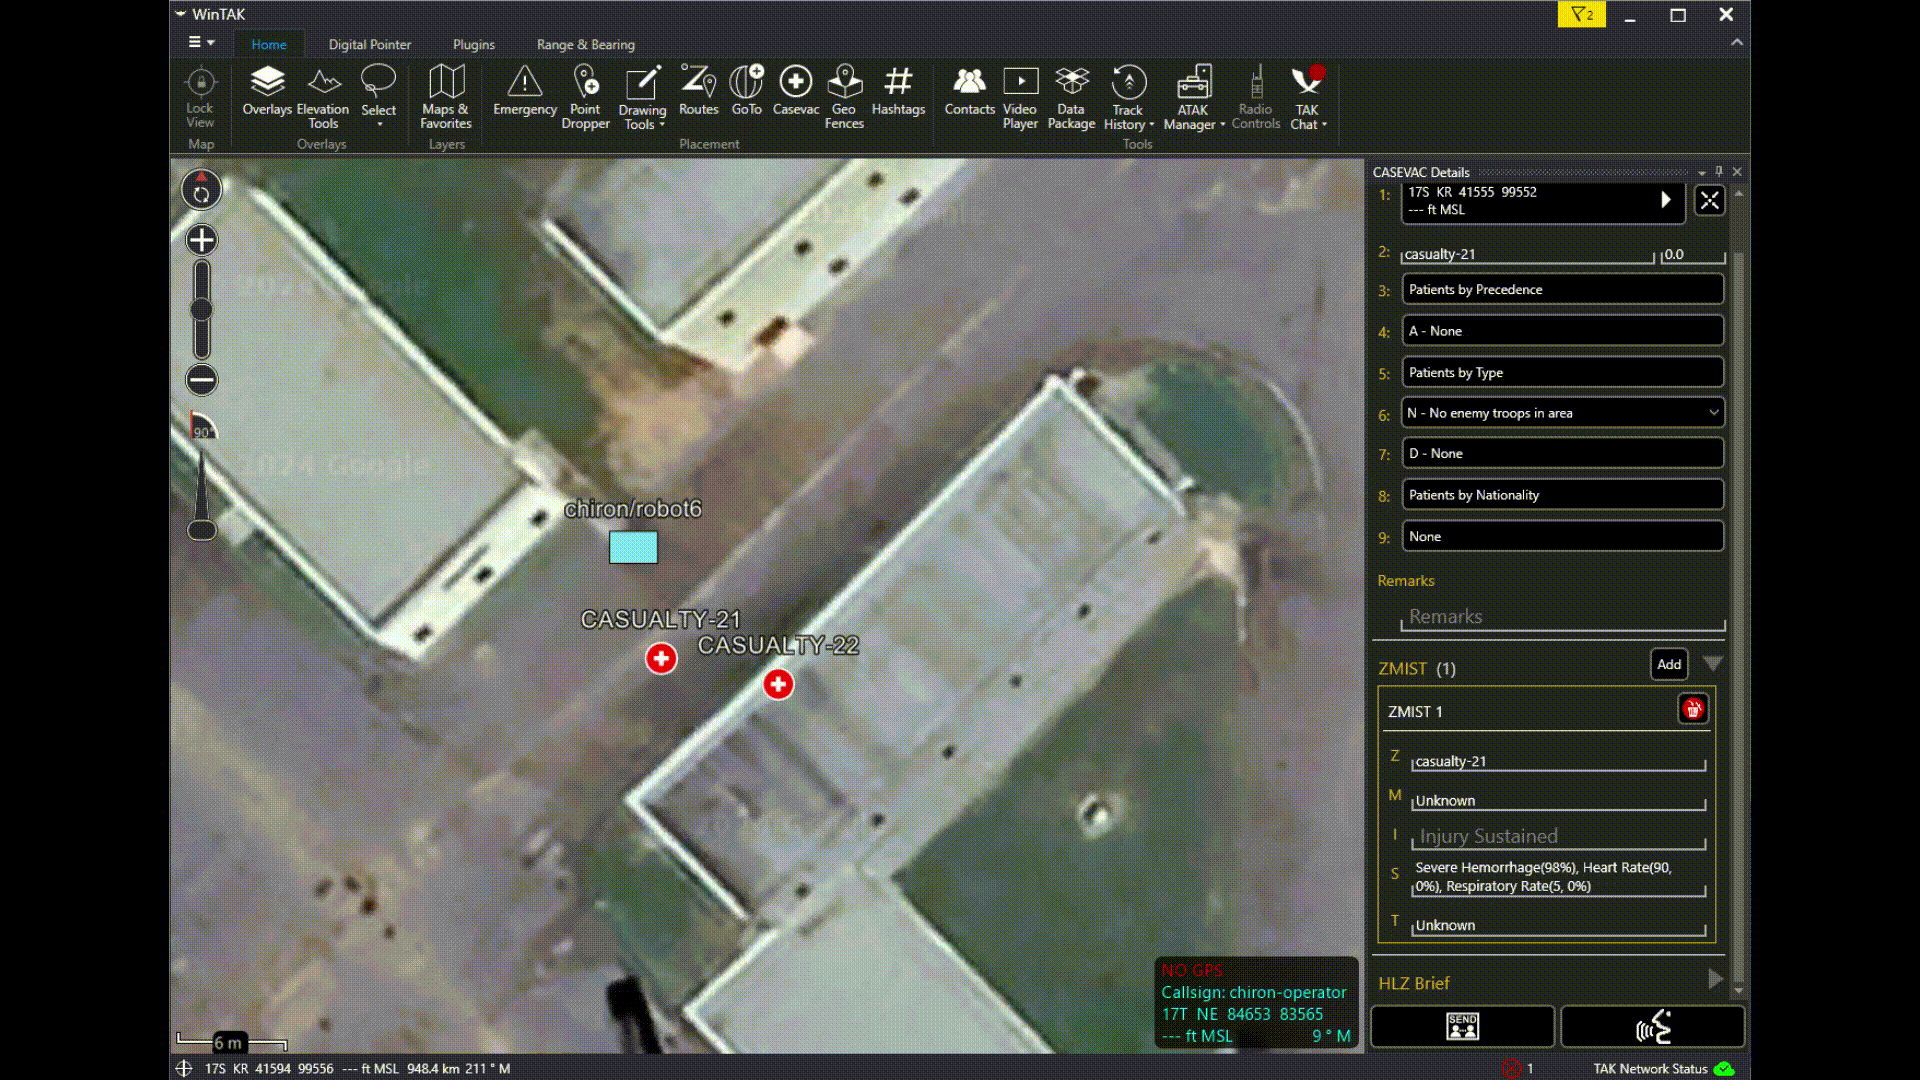Add a new ZMIST entry
This screenshot has height=1080, width=1920.
(1669, 664)
